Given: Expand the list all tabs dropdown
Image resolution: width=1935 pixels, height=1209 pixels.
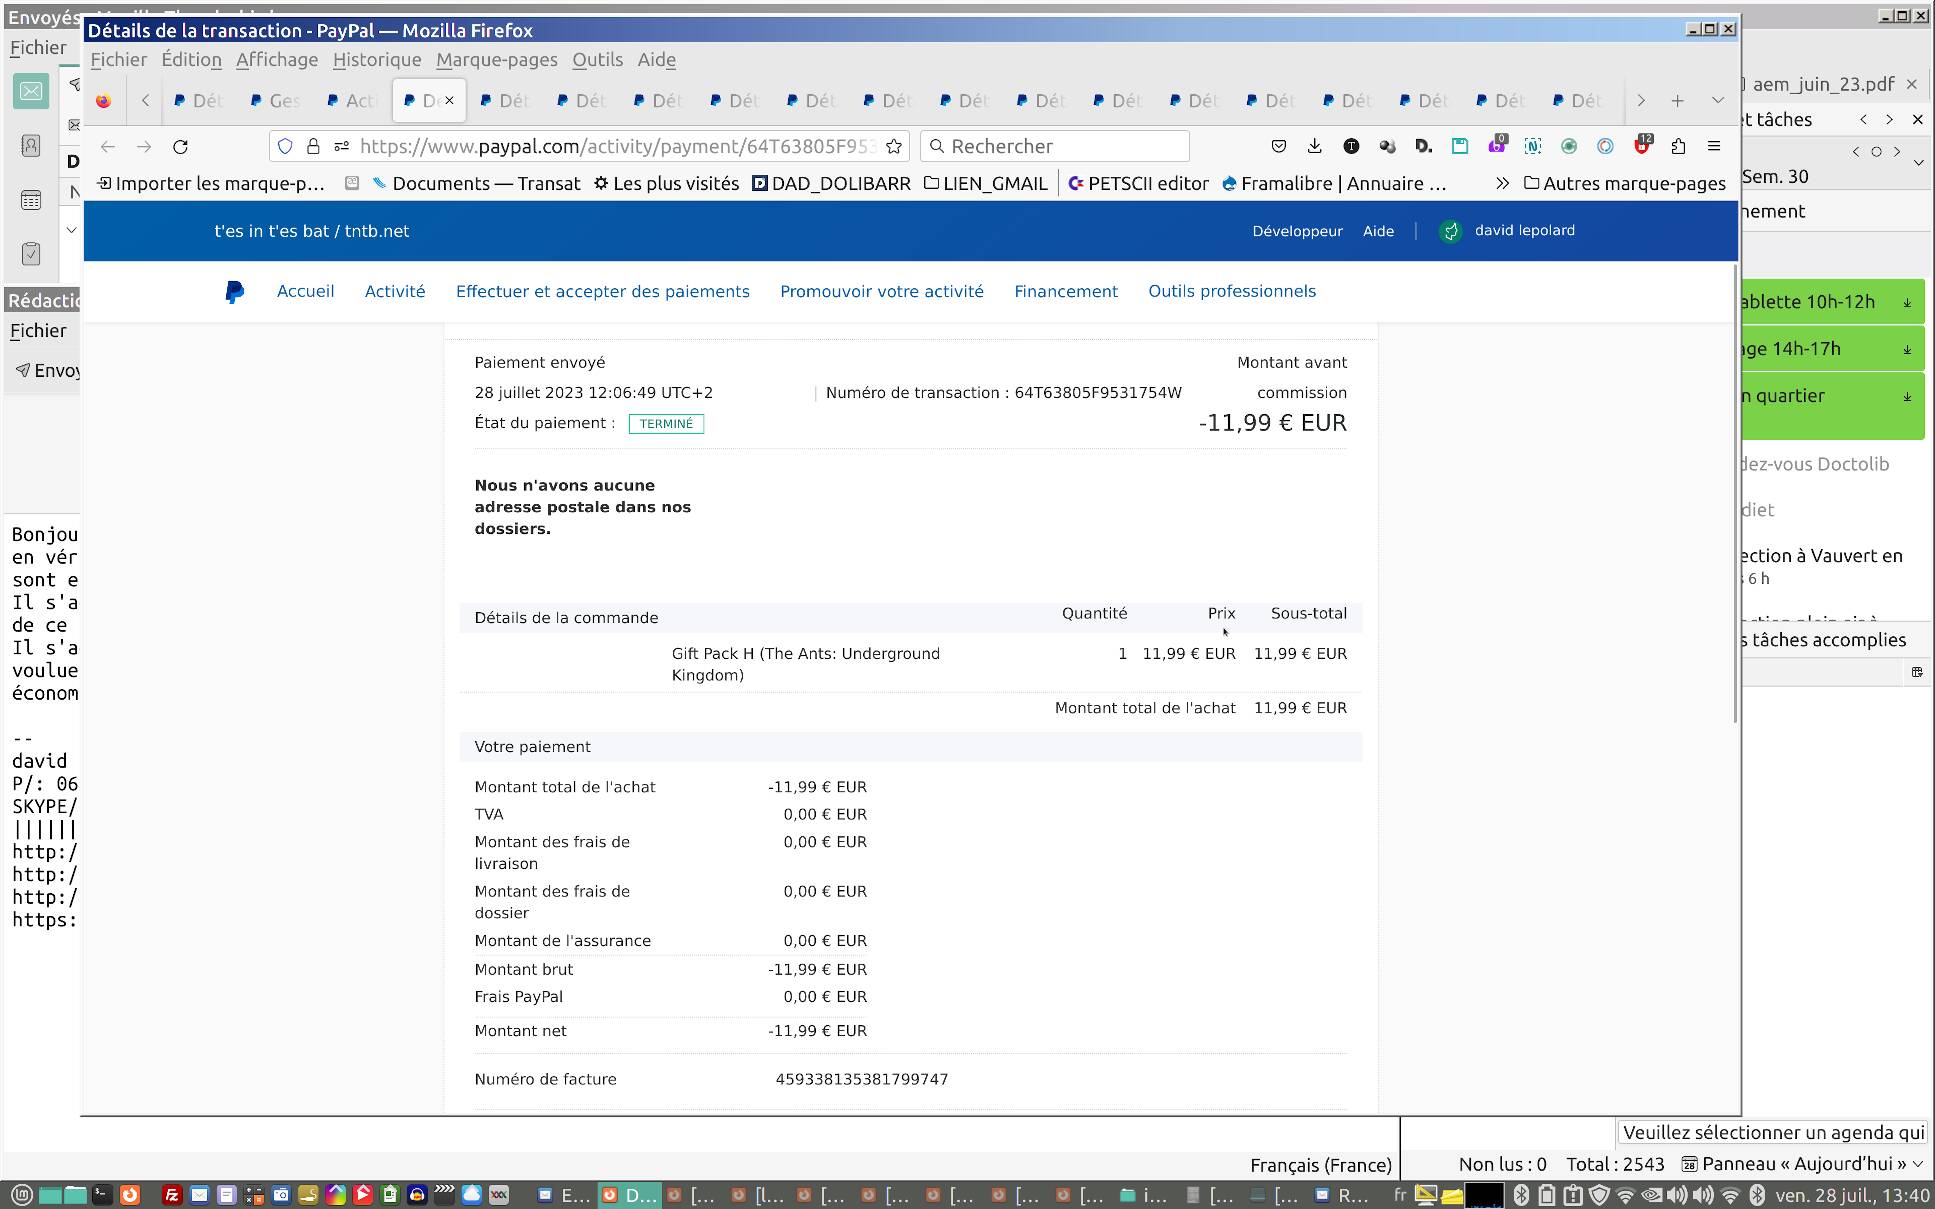Looking at the screenshot, I should (x=1717, y=100).
